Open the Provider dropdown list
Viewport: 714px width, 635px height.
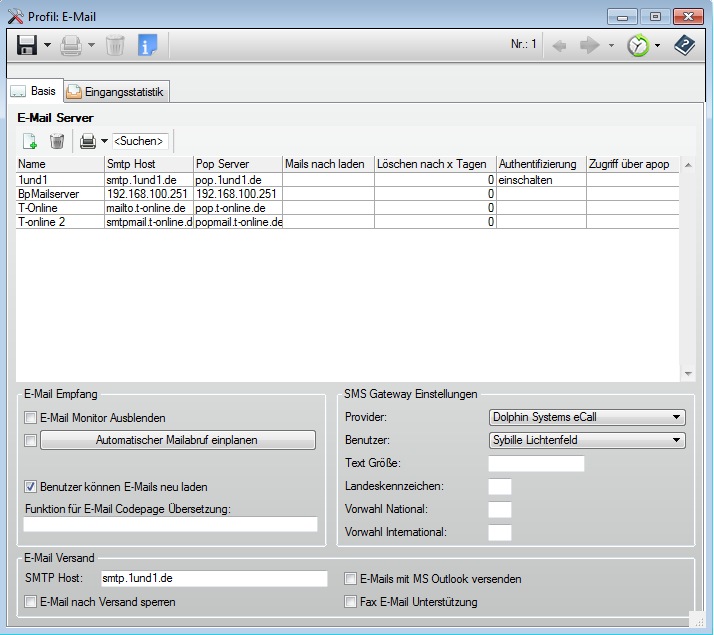click(677, 417)
